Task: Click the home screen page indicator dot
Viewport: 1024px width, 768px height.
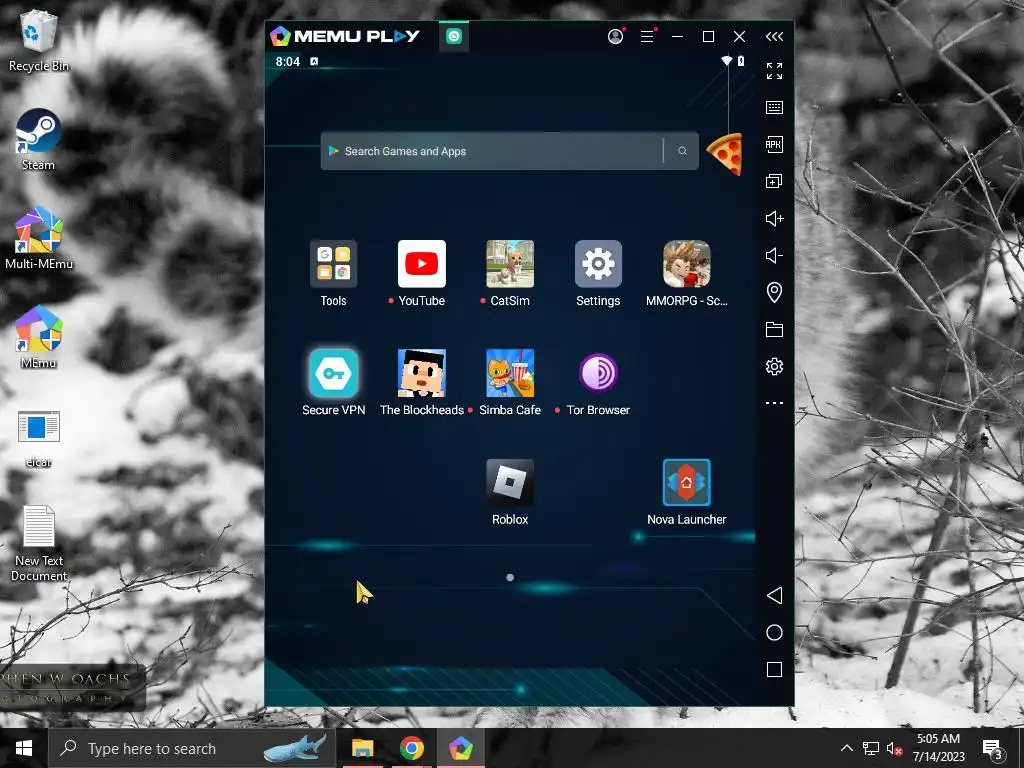Action: pyautogui.click(x=510, y=577)
